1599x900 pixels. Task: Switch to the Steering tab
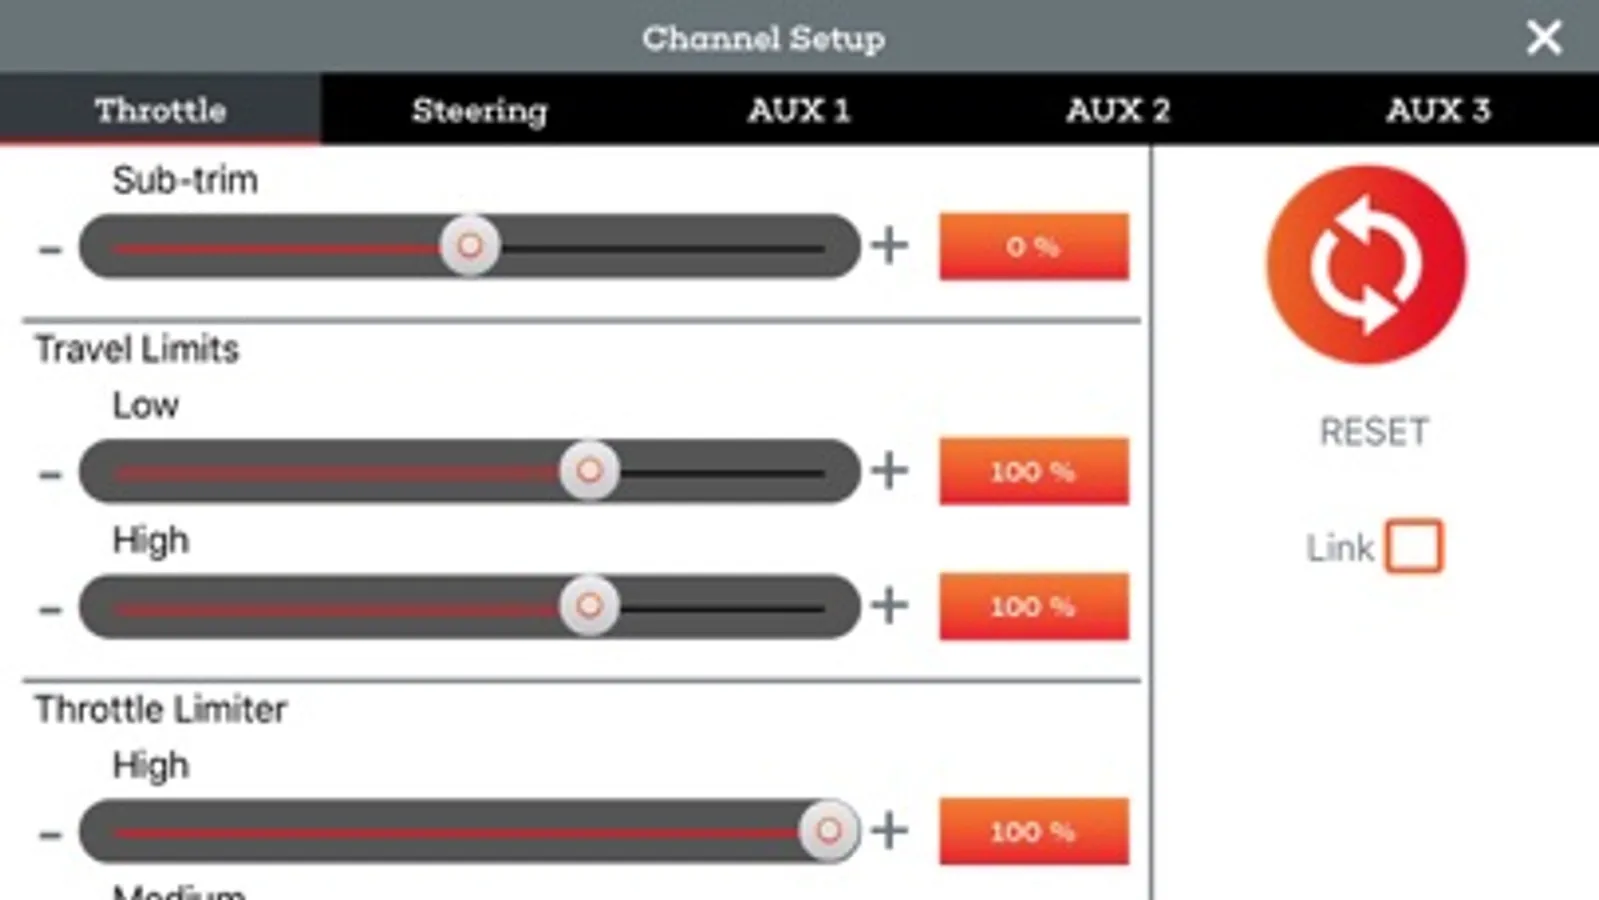click(x=480, y=109)
